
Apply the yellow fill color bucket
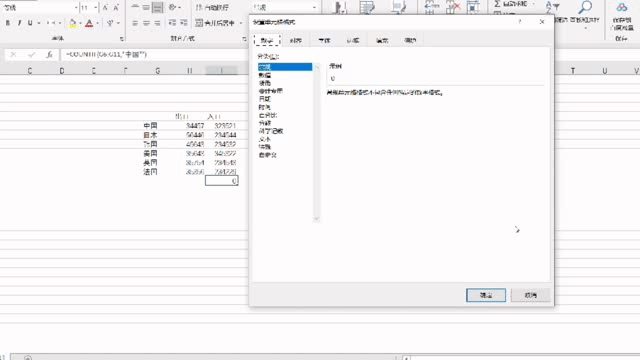(x=73, y=23)
